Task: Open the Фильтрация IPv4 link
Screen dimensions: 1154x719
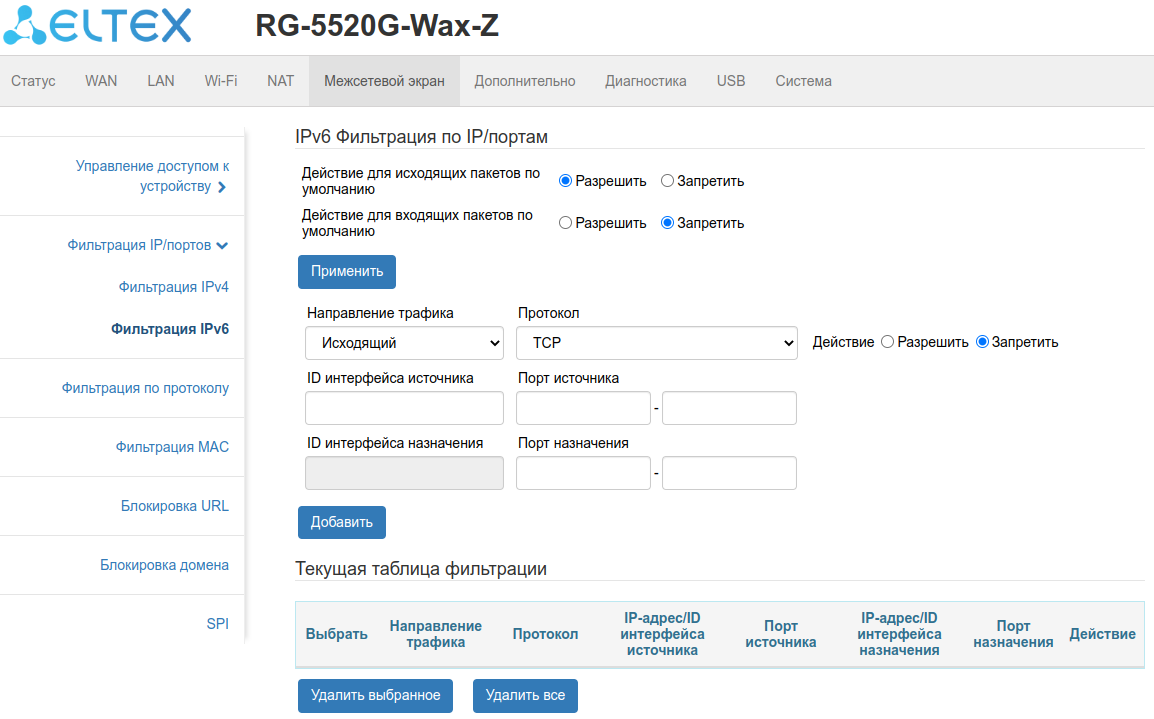Action: (173, 287)
